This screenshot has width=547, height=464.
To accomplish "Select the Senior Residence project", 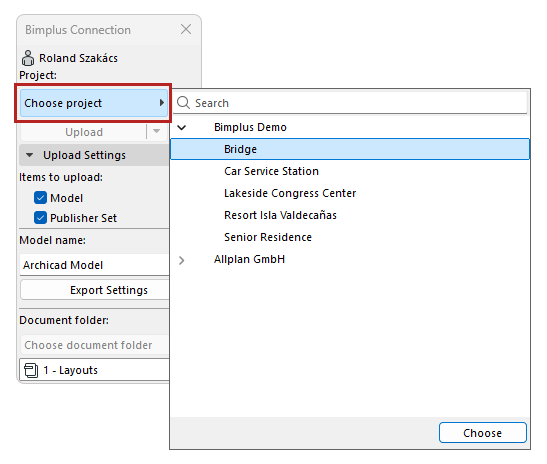I will (x=268, y=237).
